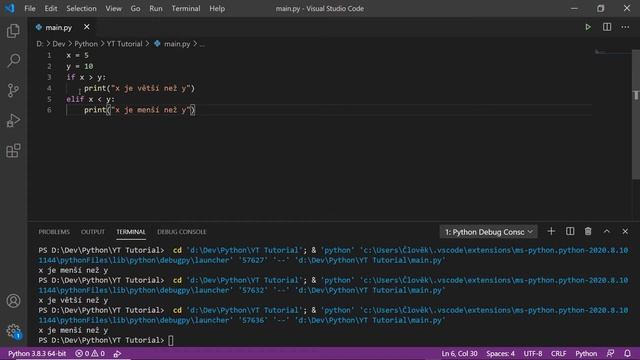The image size is (640, 360).
Task: Click terminal output 'x je větší než y'
Action: 73,300
